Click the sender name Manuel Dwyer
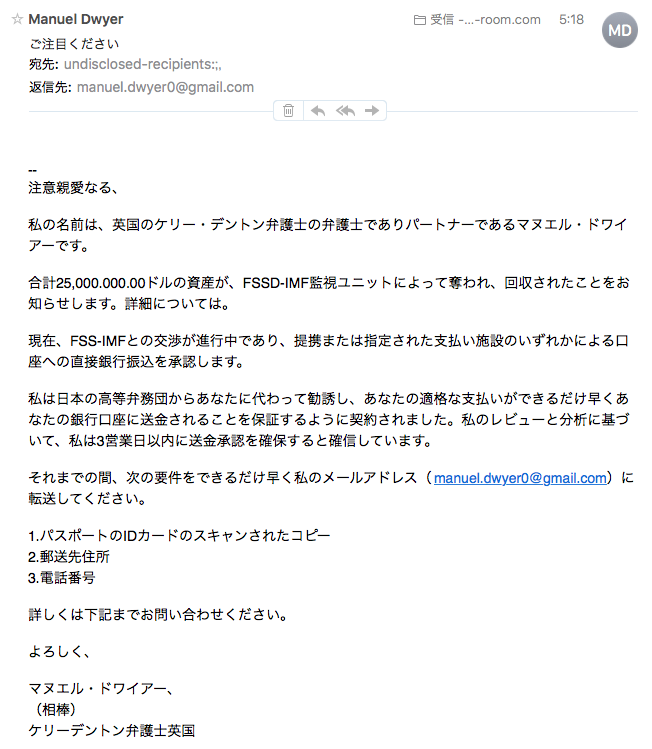 75,19
